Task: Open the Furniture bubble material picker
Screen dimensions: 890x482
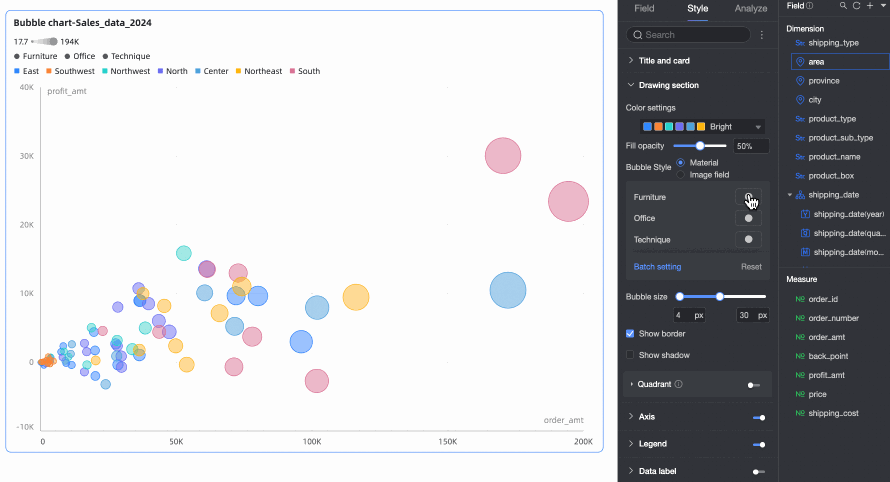Action: click(748, 197)
